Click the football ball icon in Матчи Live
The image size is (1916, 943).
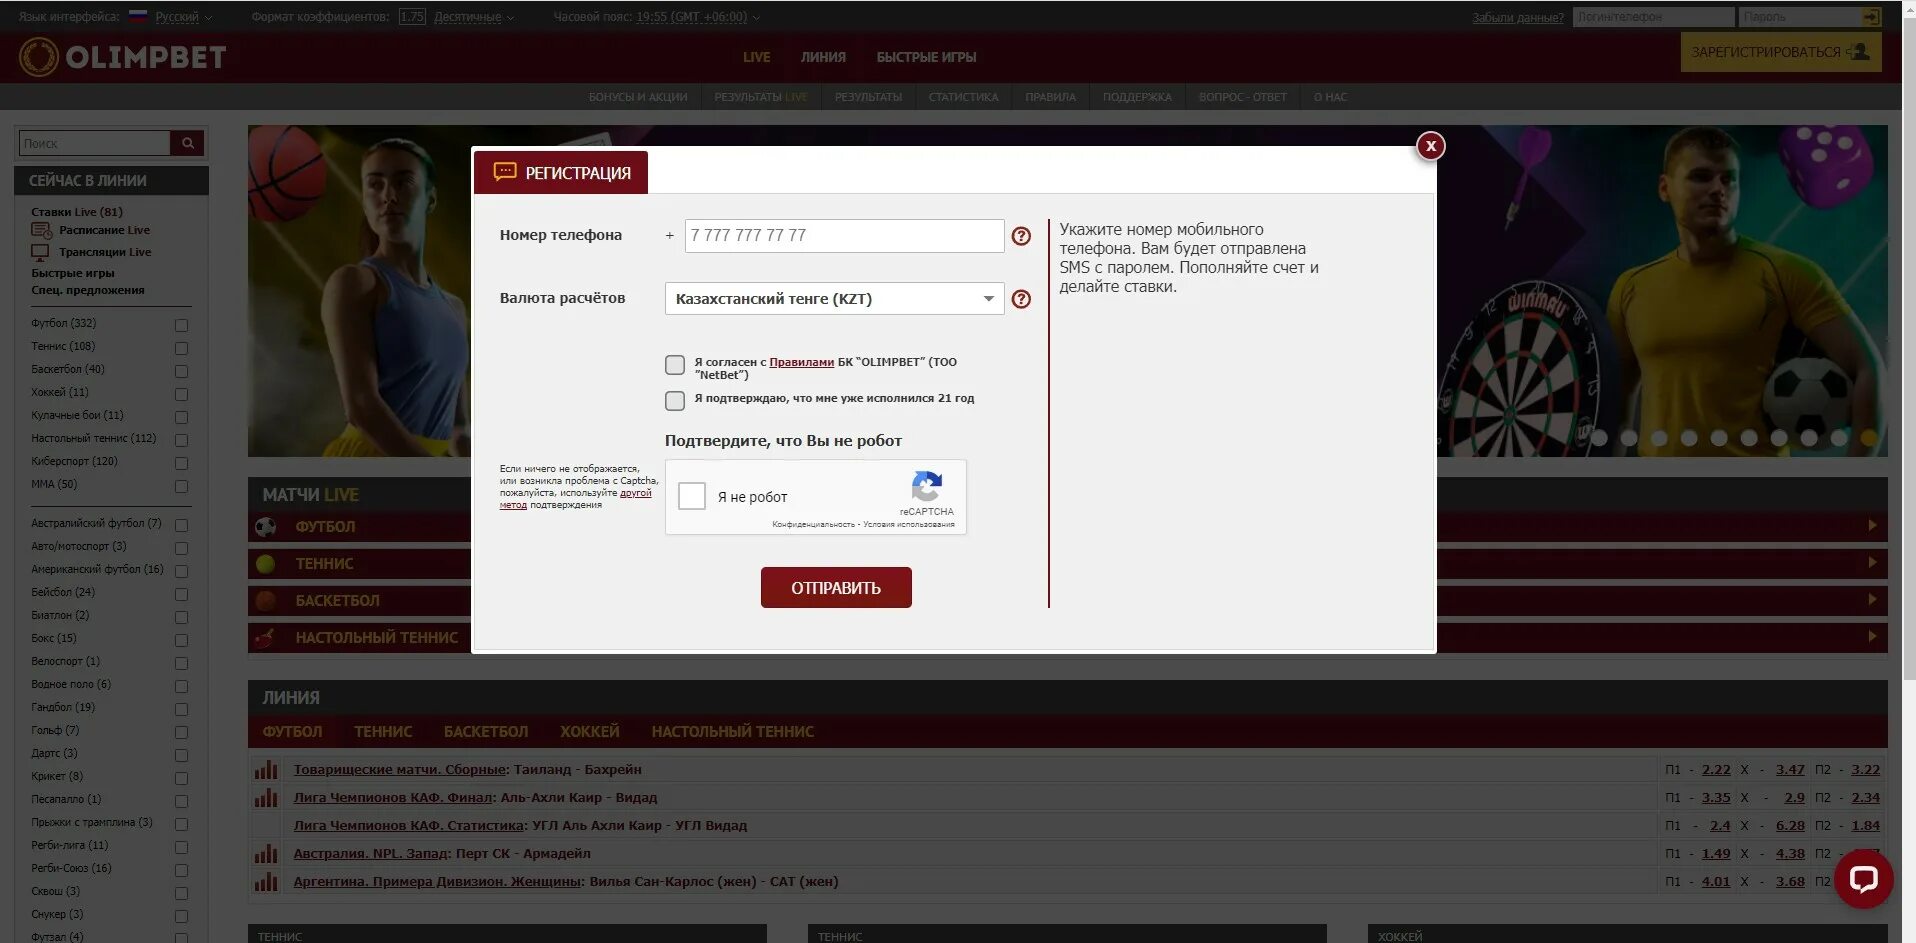click(266, 527)
